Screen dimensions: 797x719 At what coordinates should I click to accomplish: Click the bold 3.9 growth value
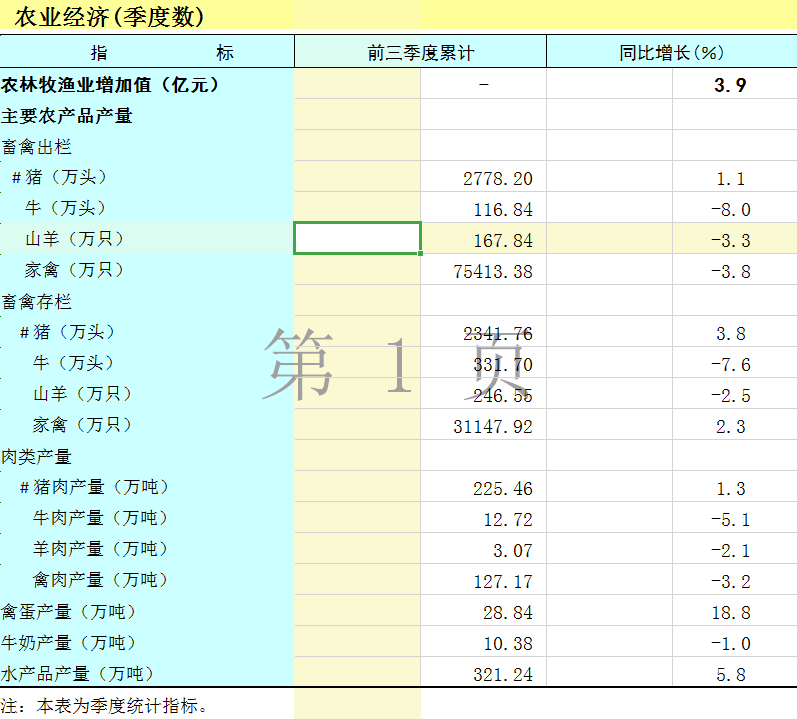(730, 85)
